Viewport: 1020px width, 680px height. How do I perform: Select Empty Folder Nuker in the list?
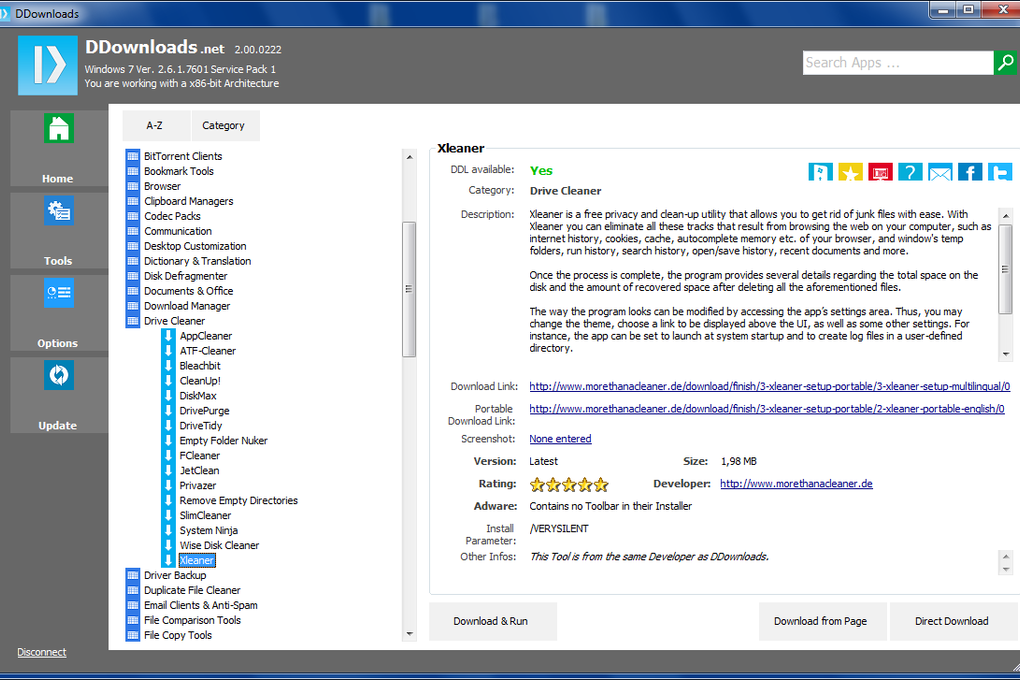(x=223, y=441)
